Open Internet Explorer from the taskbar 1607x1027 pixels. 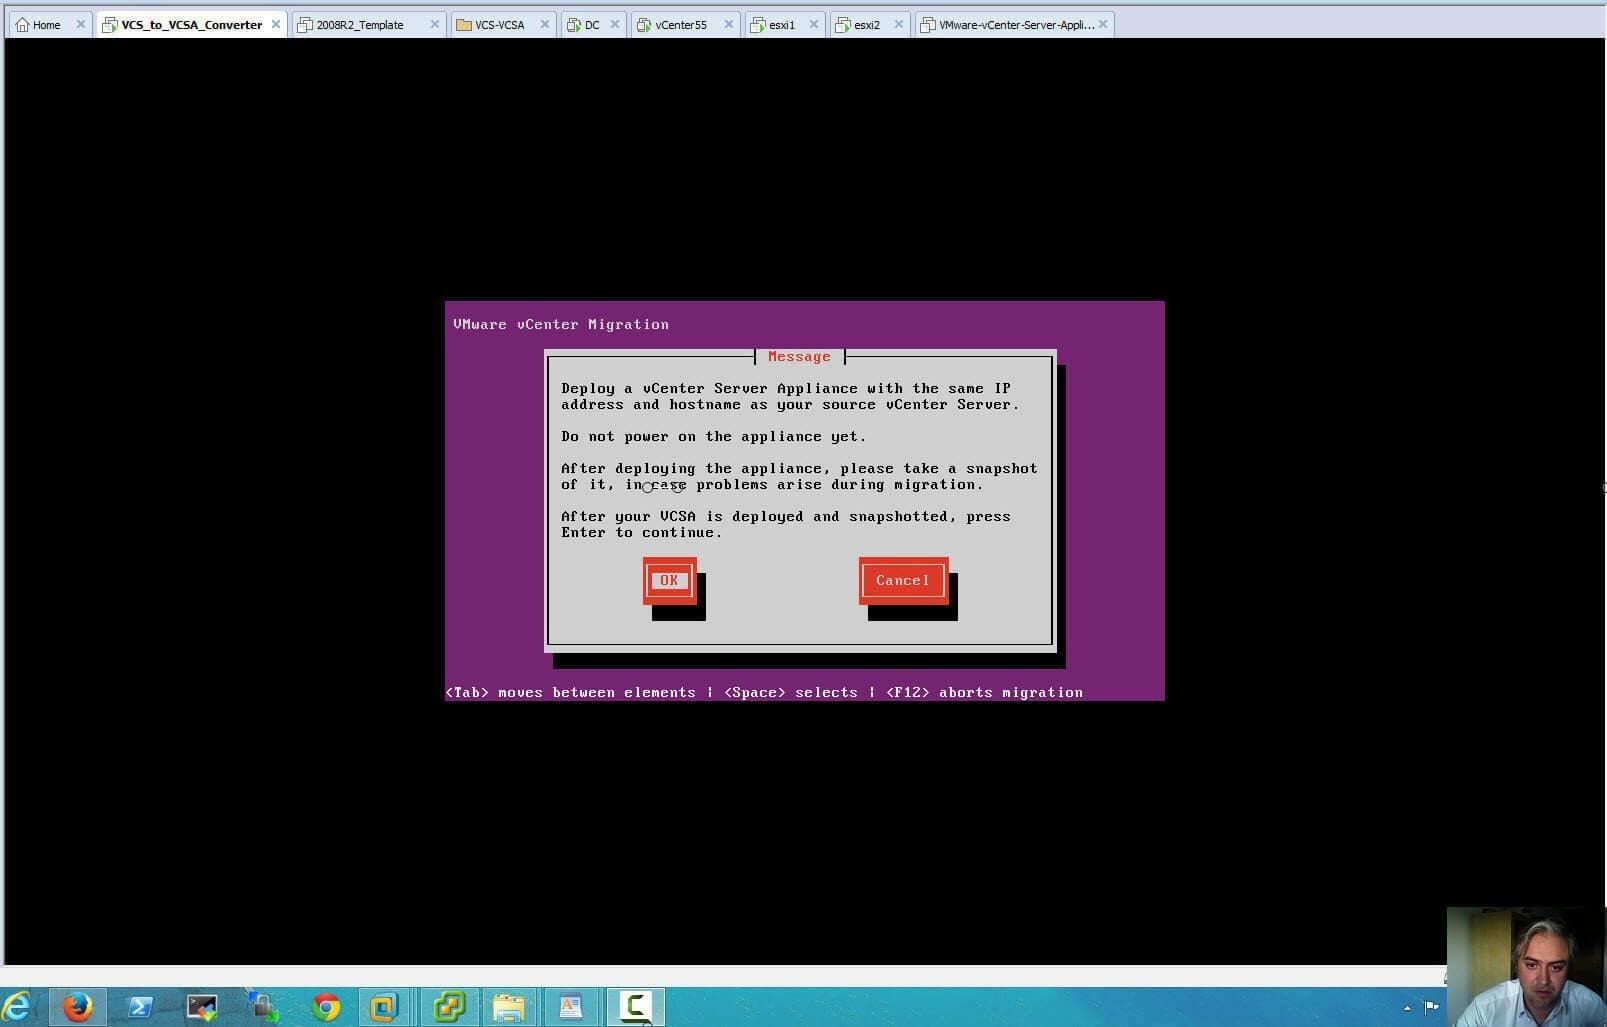17,1007
